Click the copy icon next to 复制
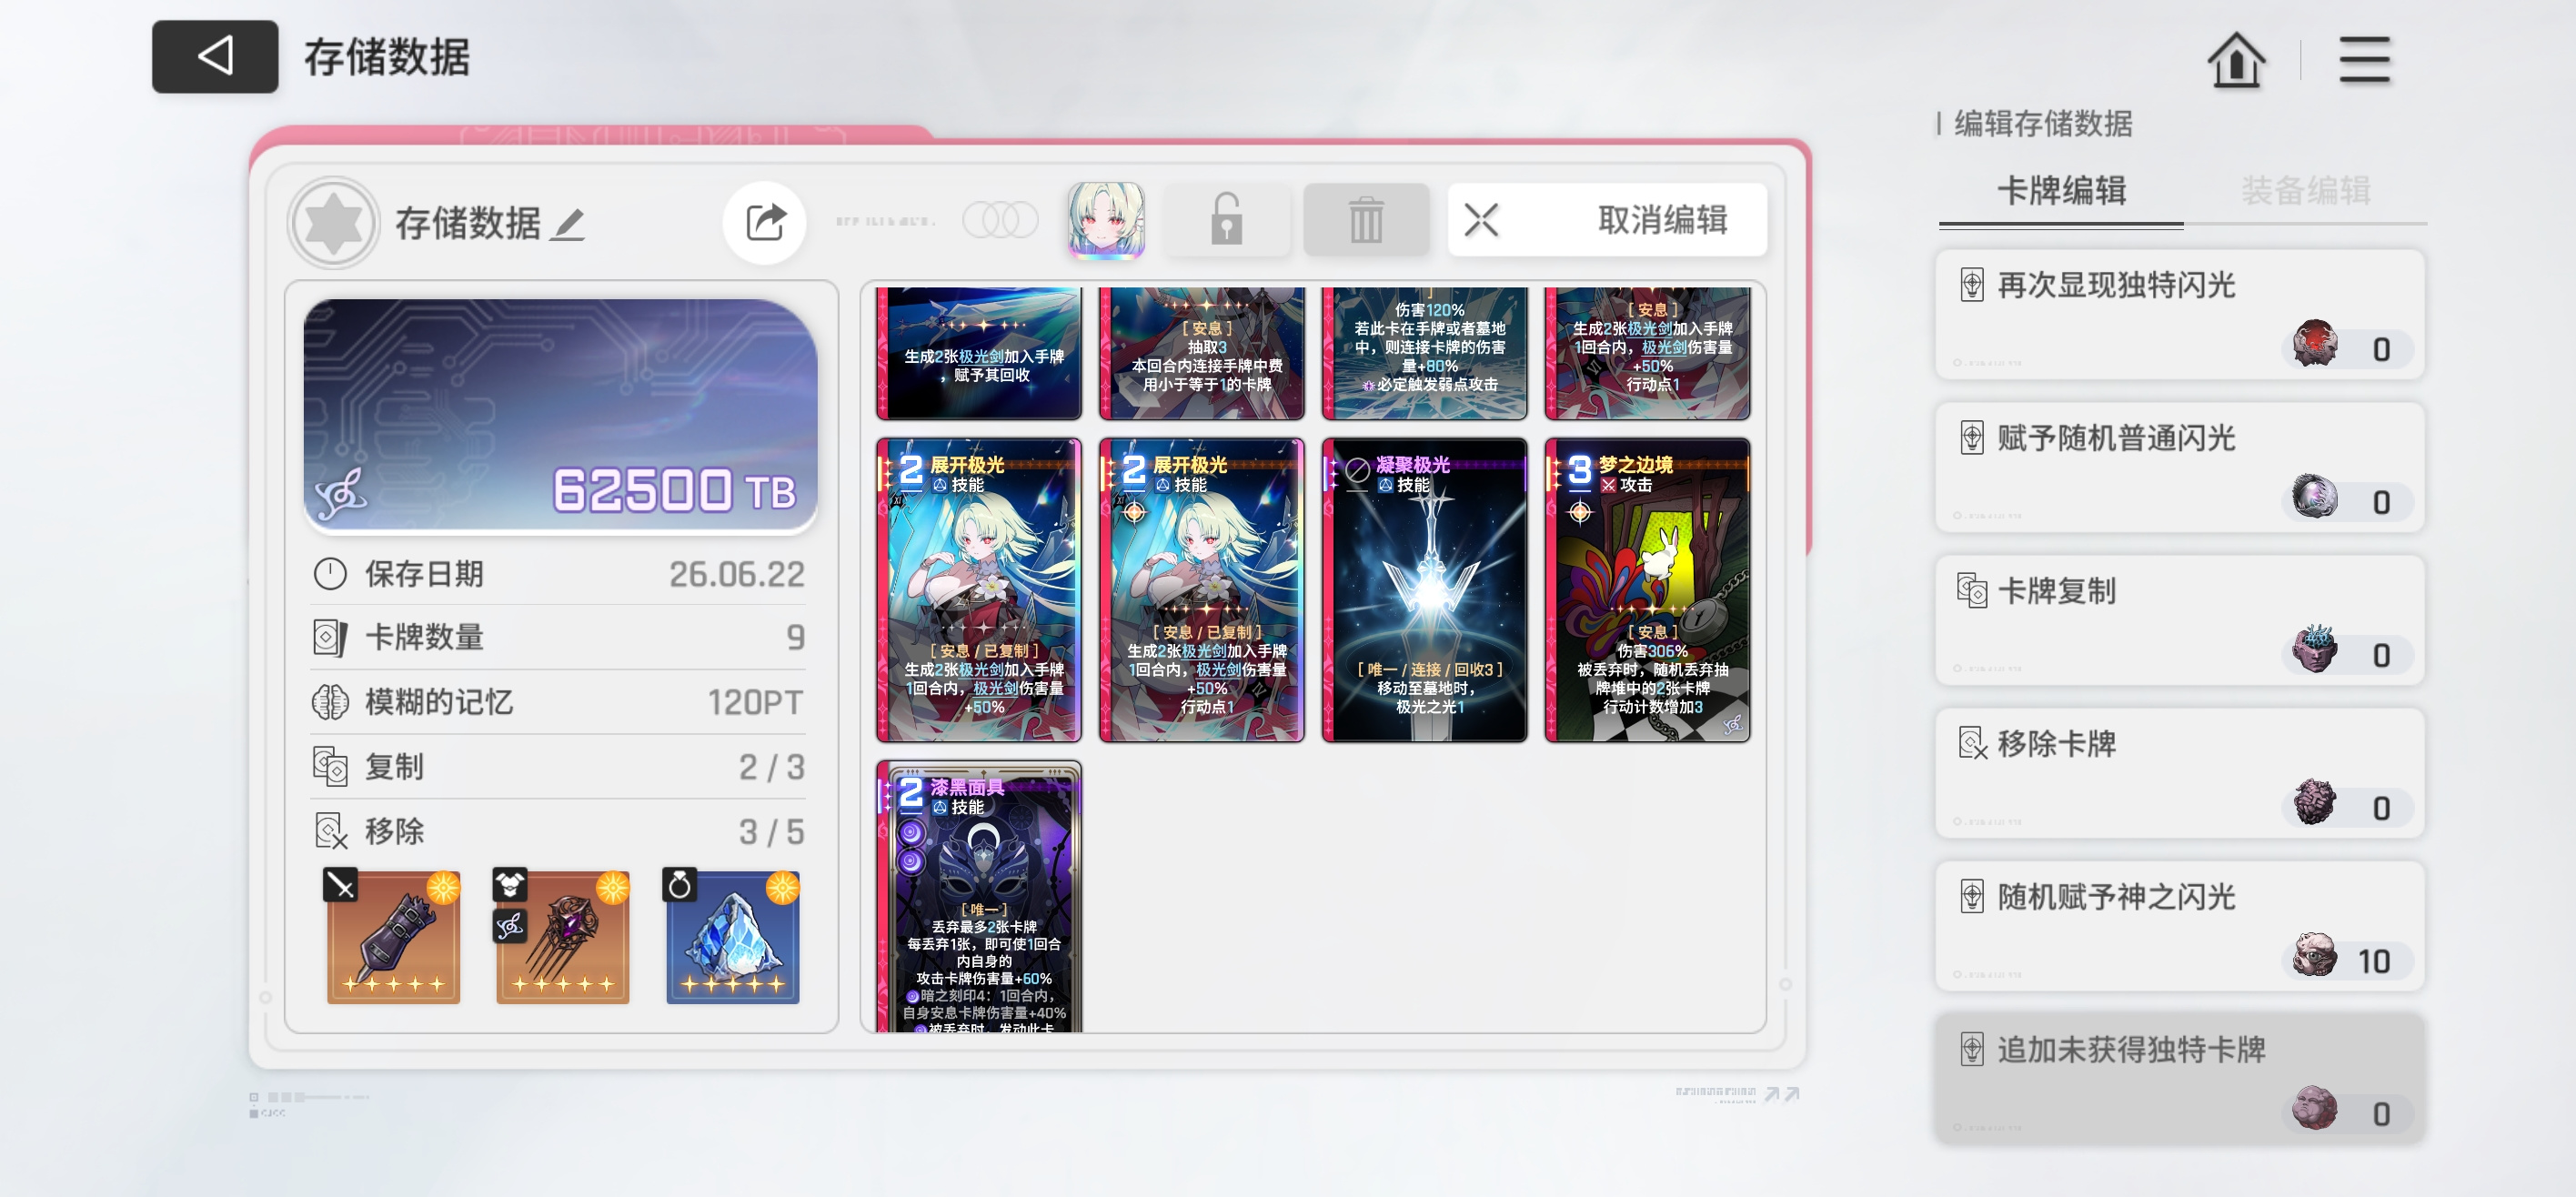 (330, 767)
